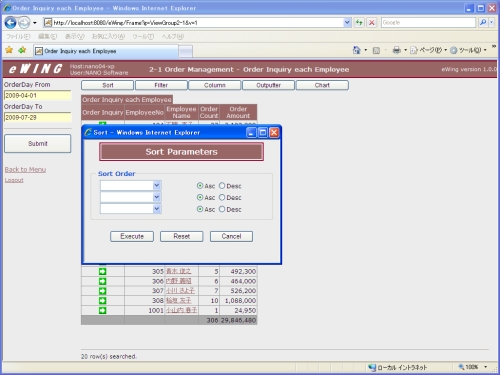Click the search magnifier icon
The width and height of the screenshot is (500, 375).
482,23
